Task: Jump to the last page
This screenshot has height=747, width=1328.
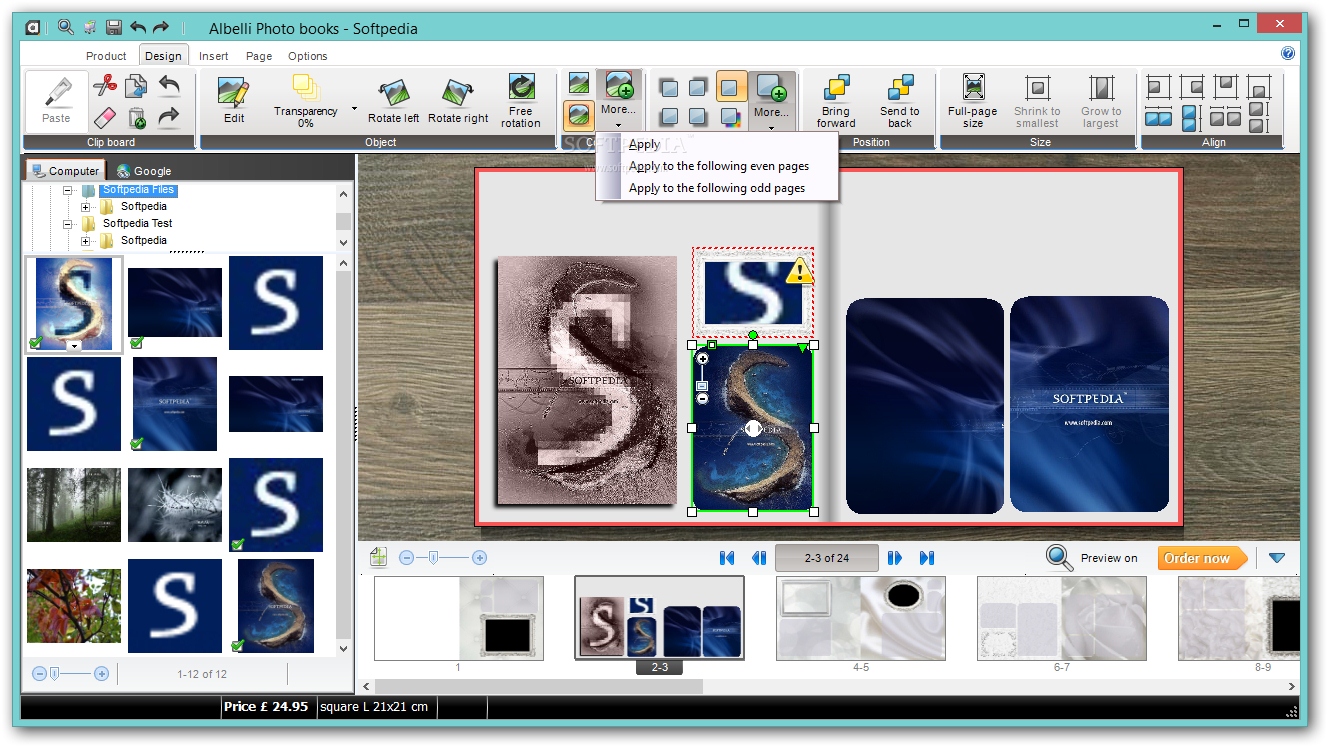Action: pos(927,558)
